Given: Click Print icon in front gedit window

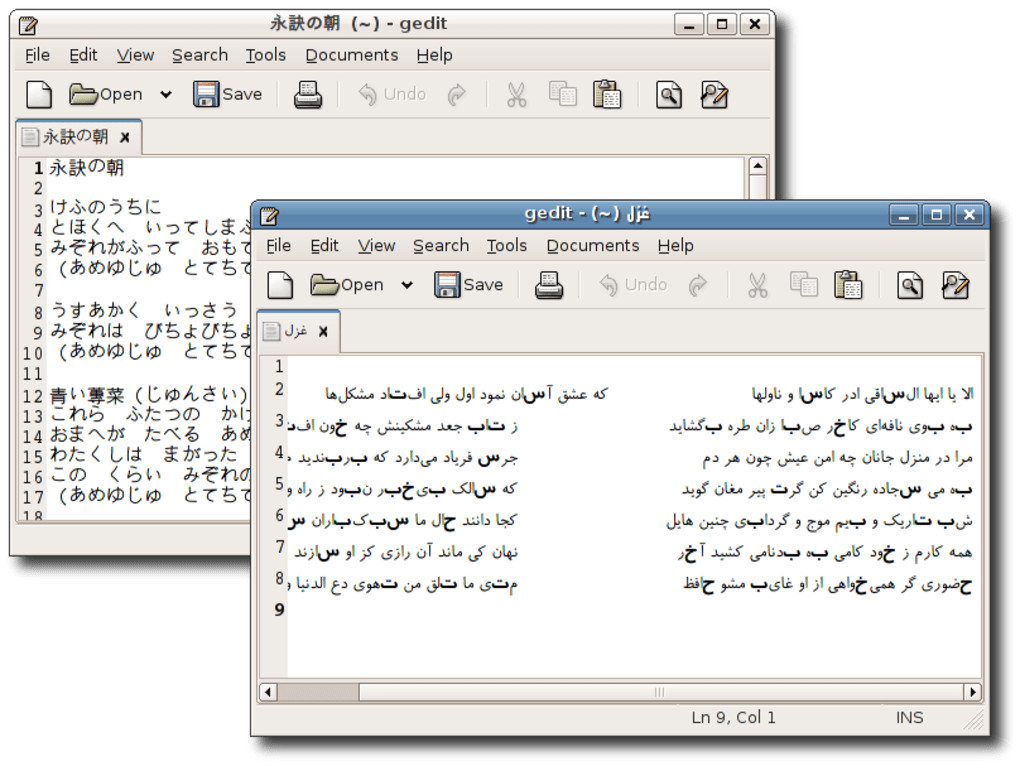Looking at the screenshot, I should tap(549, 285).
